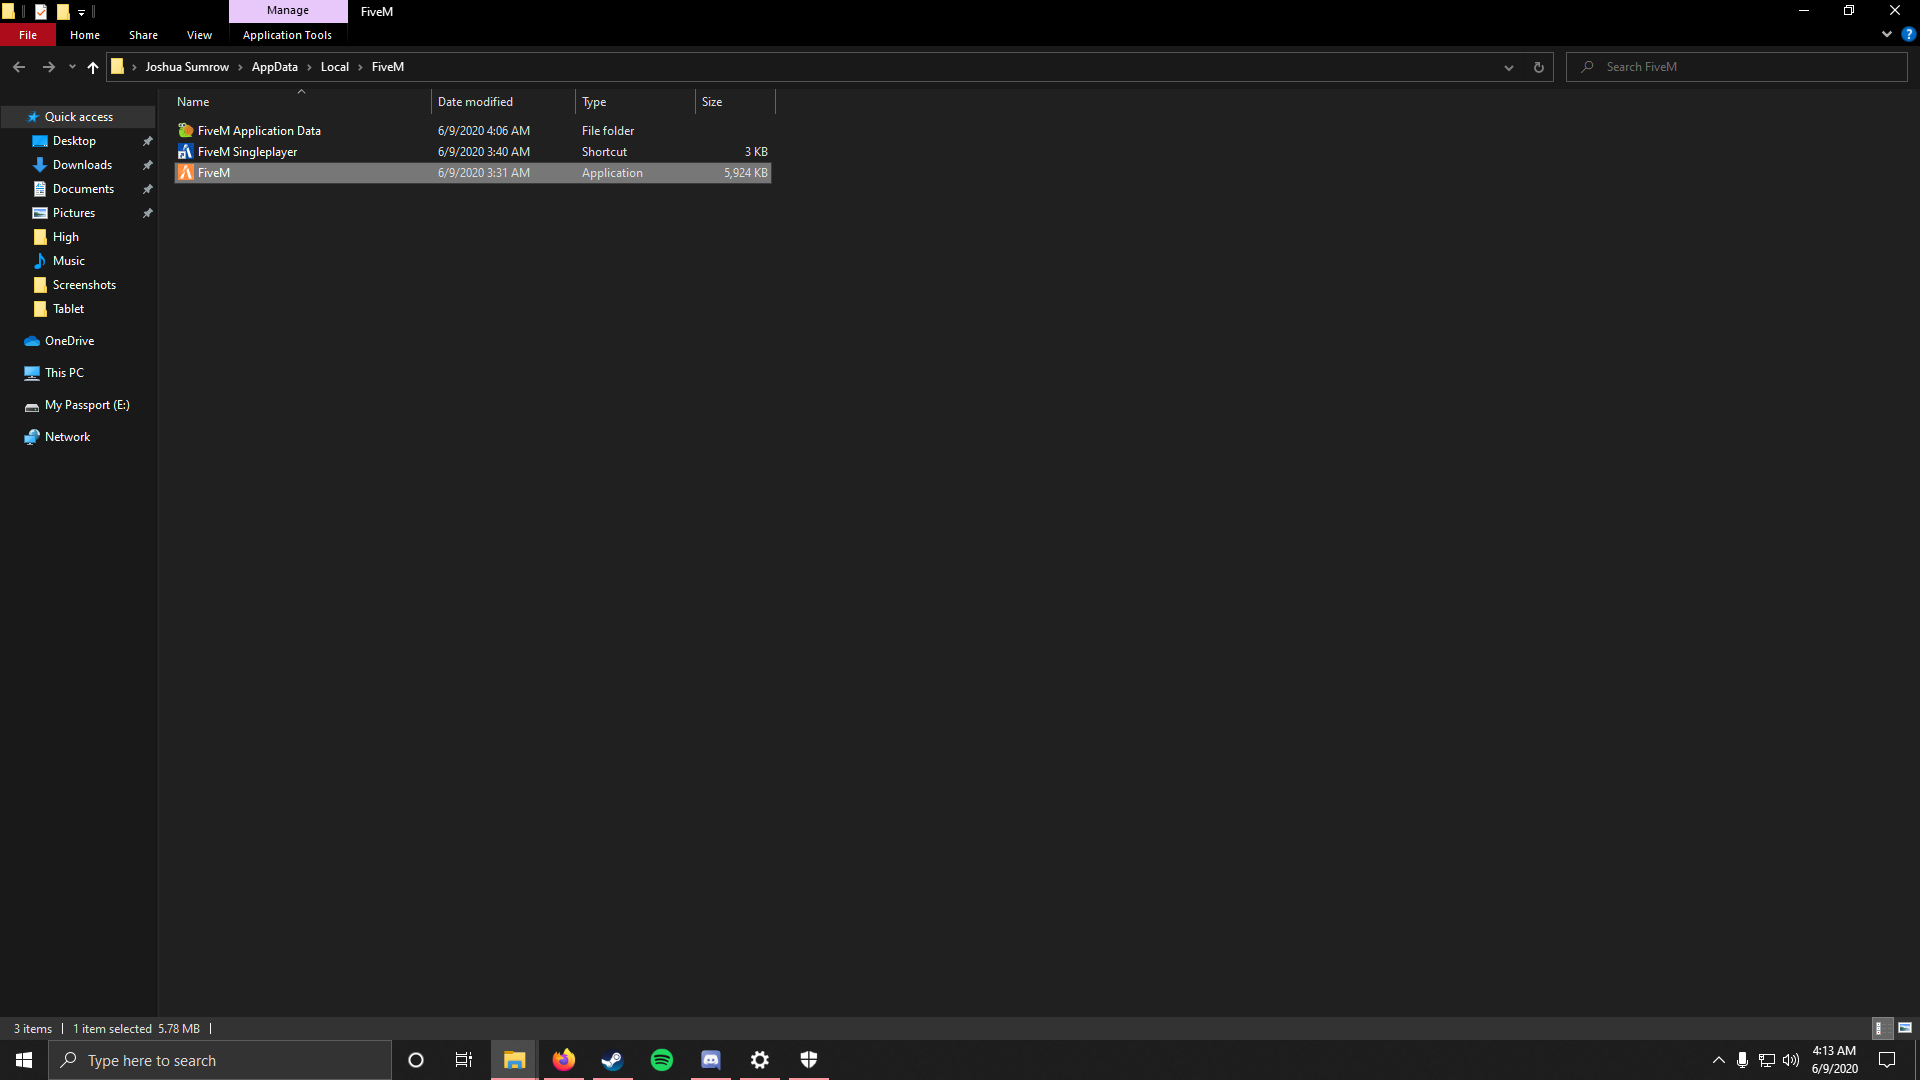Click the FiveM application icon in file list

coord(185,173)
